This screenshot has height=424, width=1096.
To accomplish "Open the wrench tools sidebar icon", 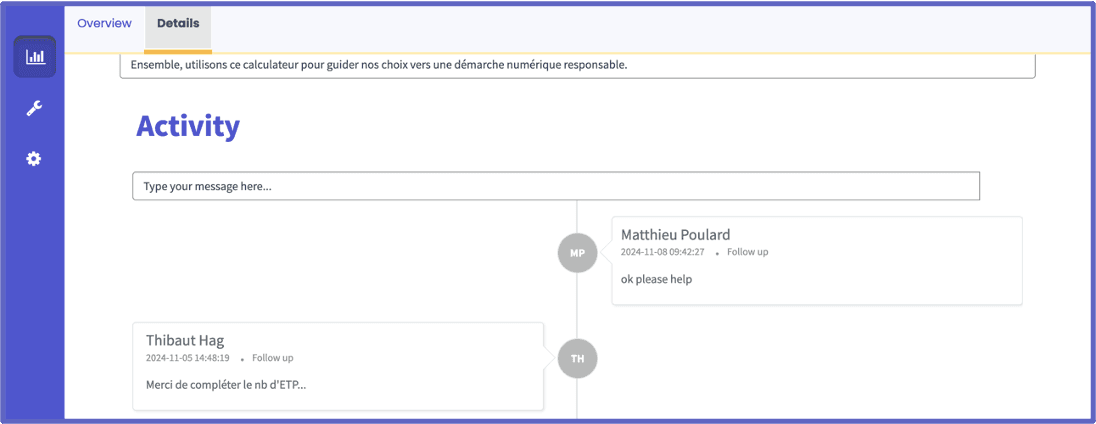I will [34, 108].
